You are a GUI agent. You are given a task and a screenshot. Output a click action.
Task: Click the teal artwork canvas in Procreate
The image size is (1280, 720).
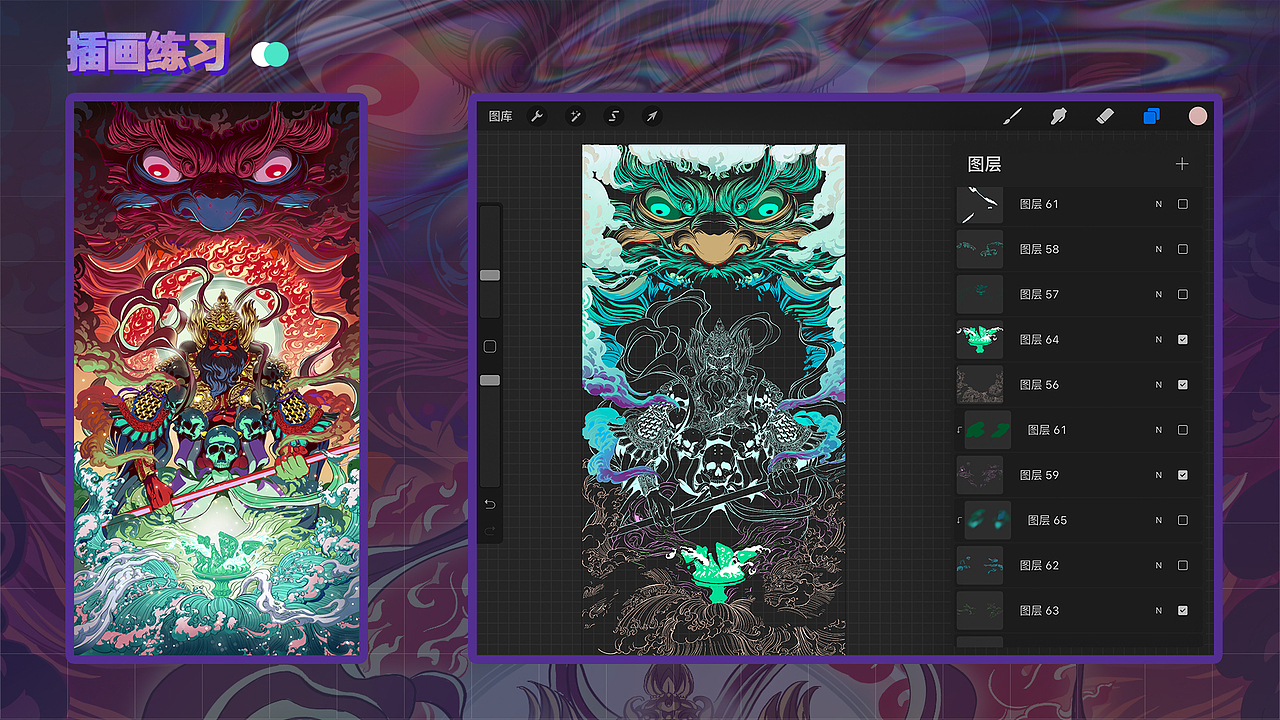(x=714, y=399)
